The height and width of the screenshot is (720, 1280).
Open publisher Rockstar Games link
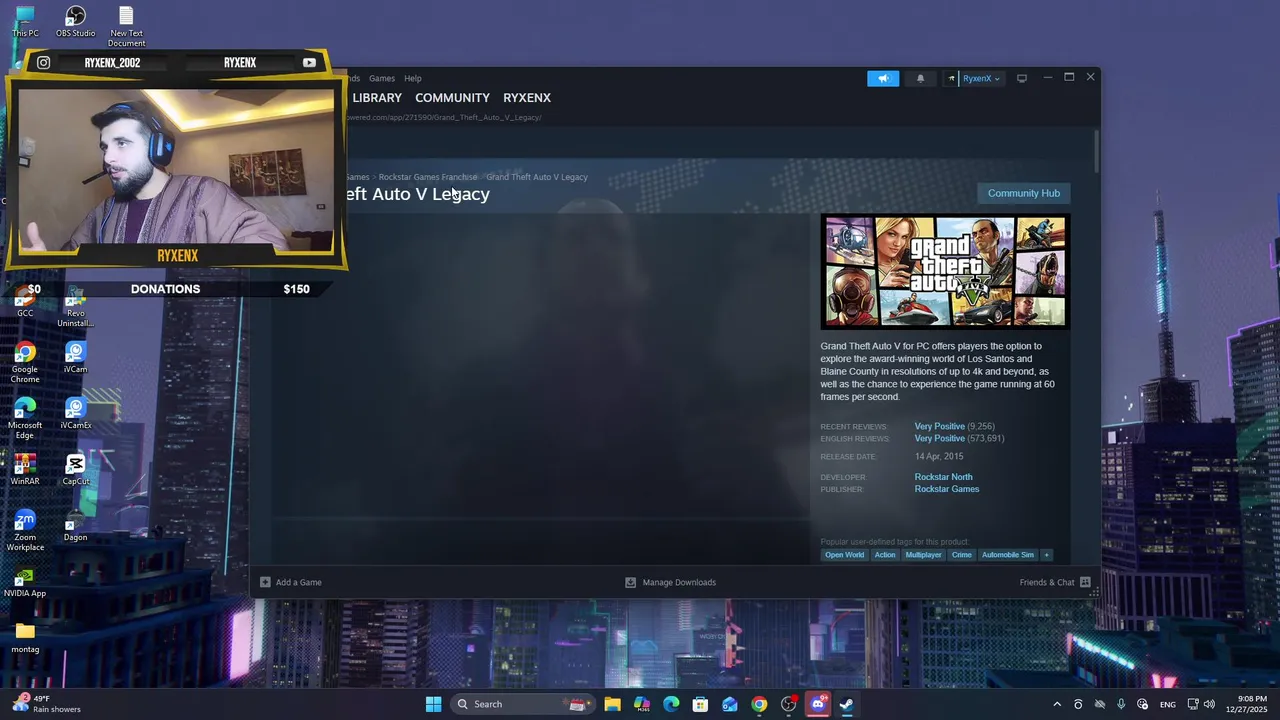pos(946,489)
